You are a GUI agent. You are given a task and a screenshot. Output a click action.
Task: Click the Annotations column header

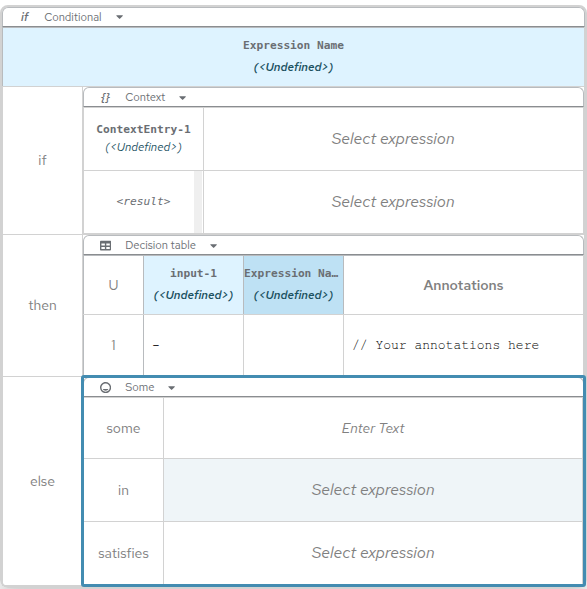[463, 285]
